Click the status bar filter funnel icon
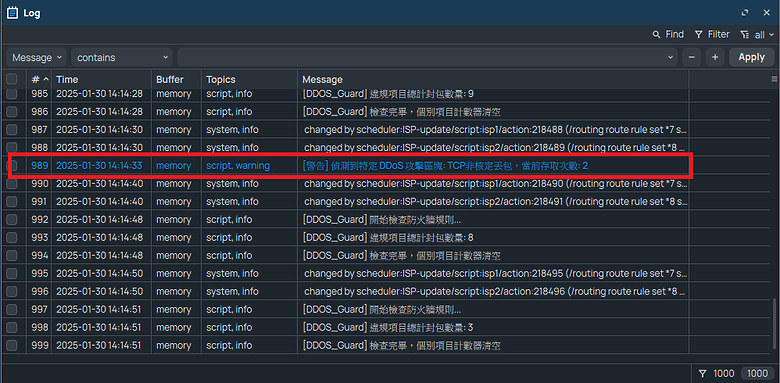Screen dimensions: 780x383 [702, 373]
